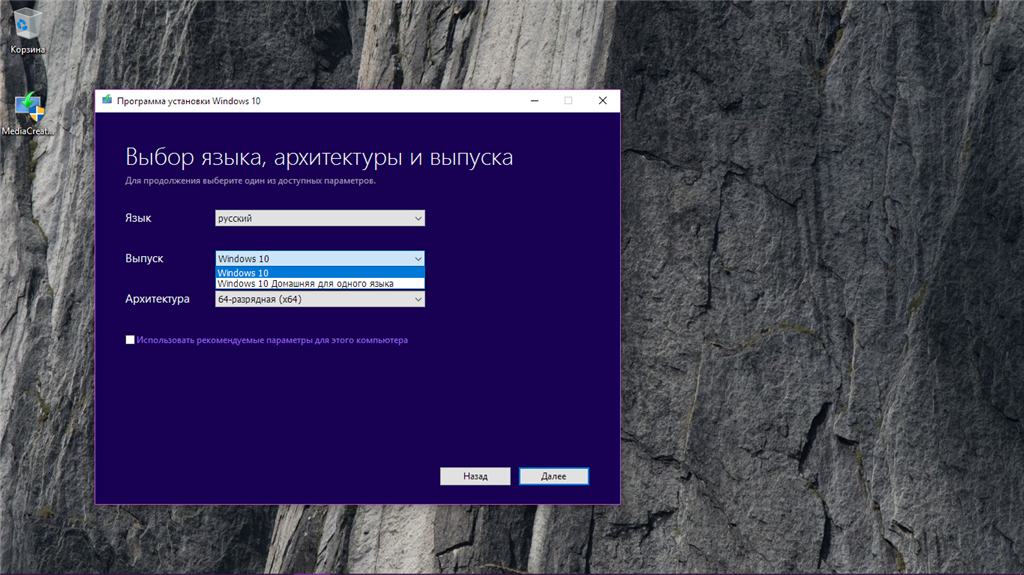Select the MediaCreationTool desktop icon
This screenshot has height=575, width=1024.
pos(28,114)
